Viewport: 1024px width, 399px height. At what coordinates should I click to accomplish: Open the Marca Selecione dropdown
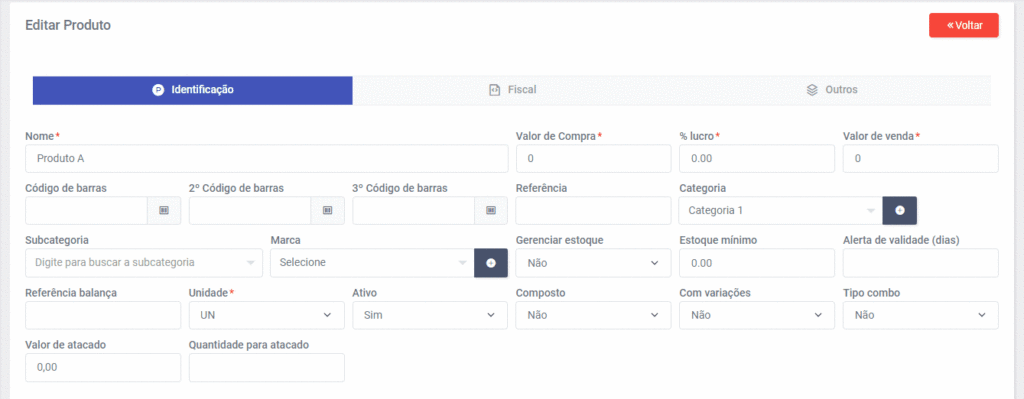coord(372,263)
